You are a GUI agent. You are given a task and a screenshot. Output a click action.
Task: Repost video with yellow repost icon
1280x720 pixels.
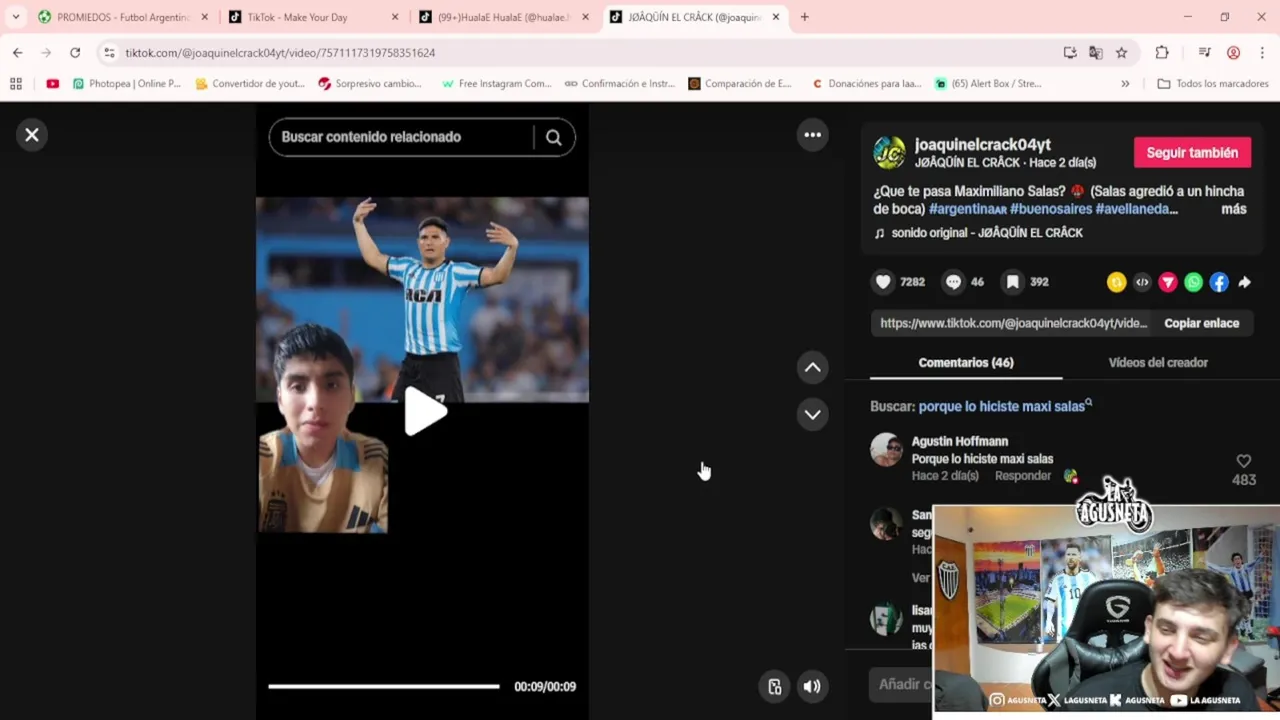tap(1116, 283)
